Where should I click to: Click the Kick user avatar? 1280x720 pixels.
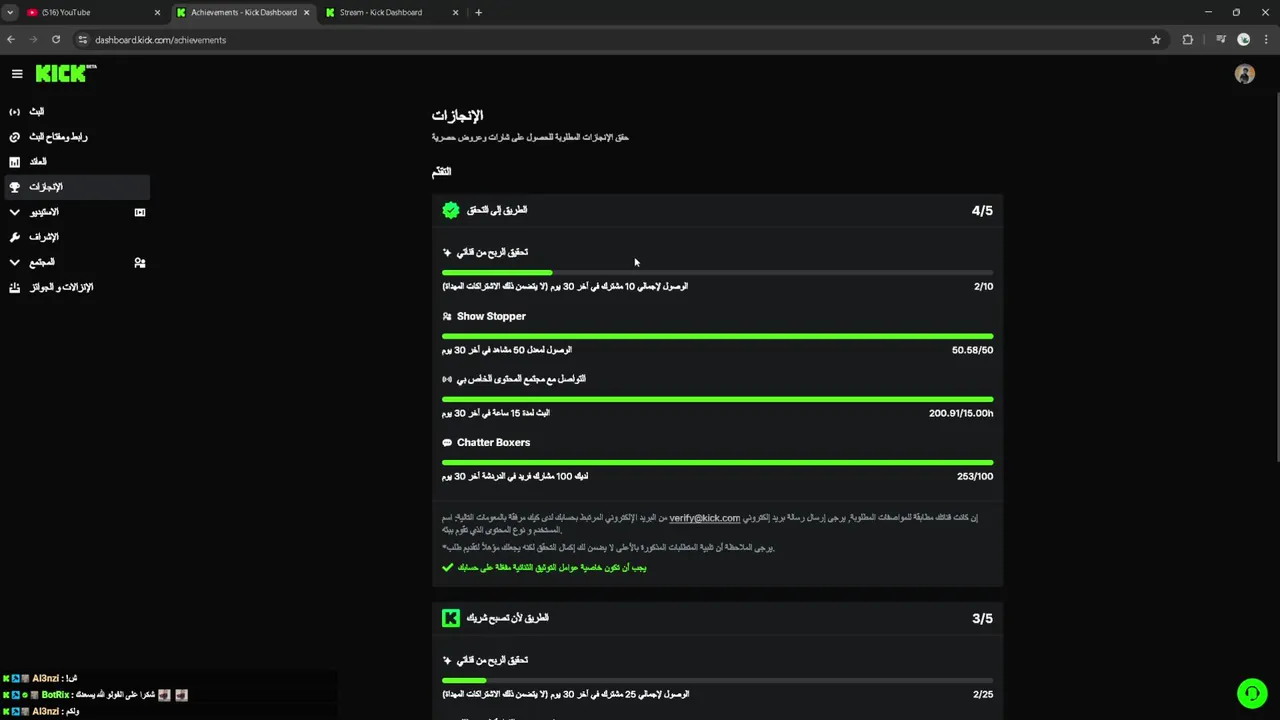(1244, 75)
